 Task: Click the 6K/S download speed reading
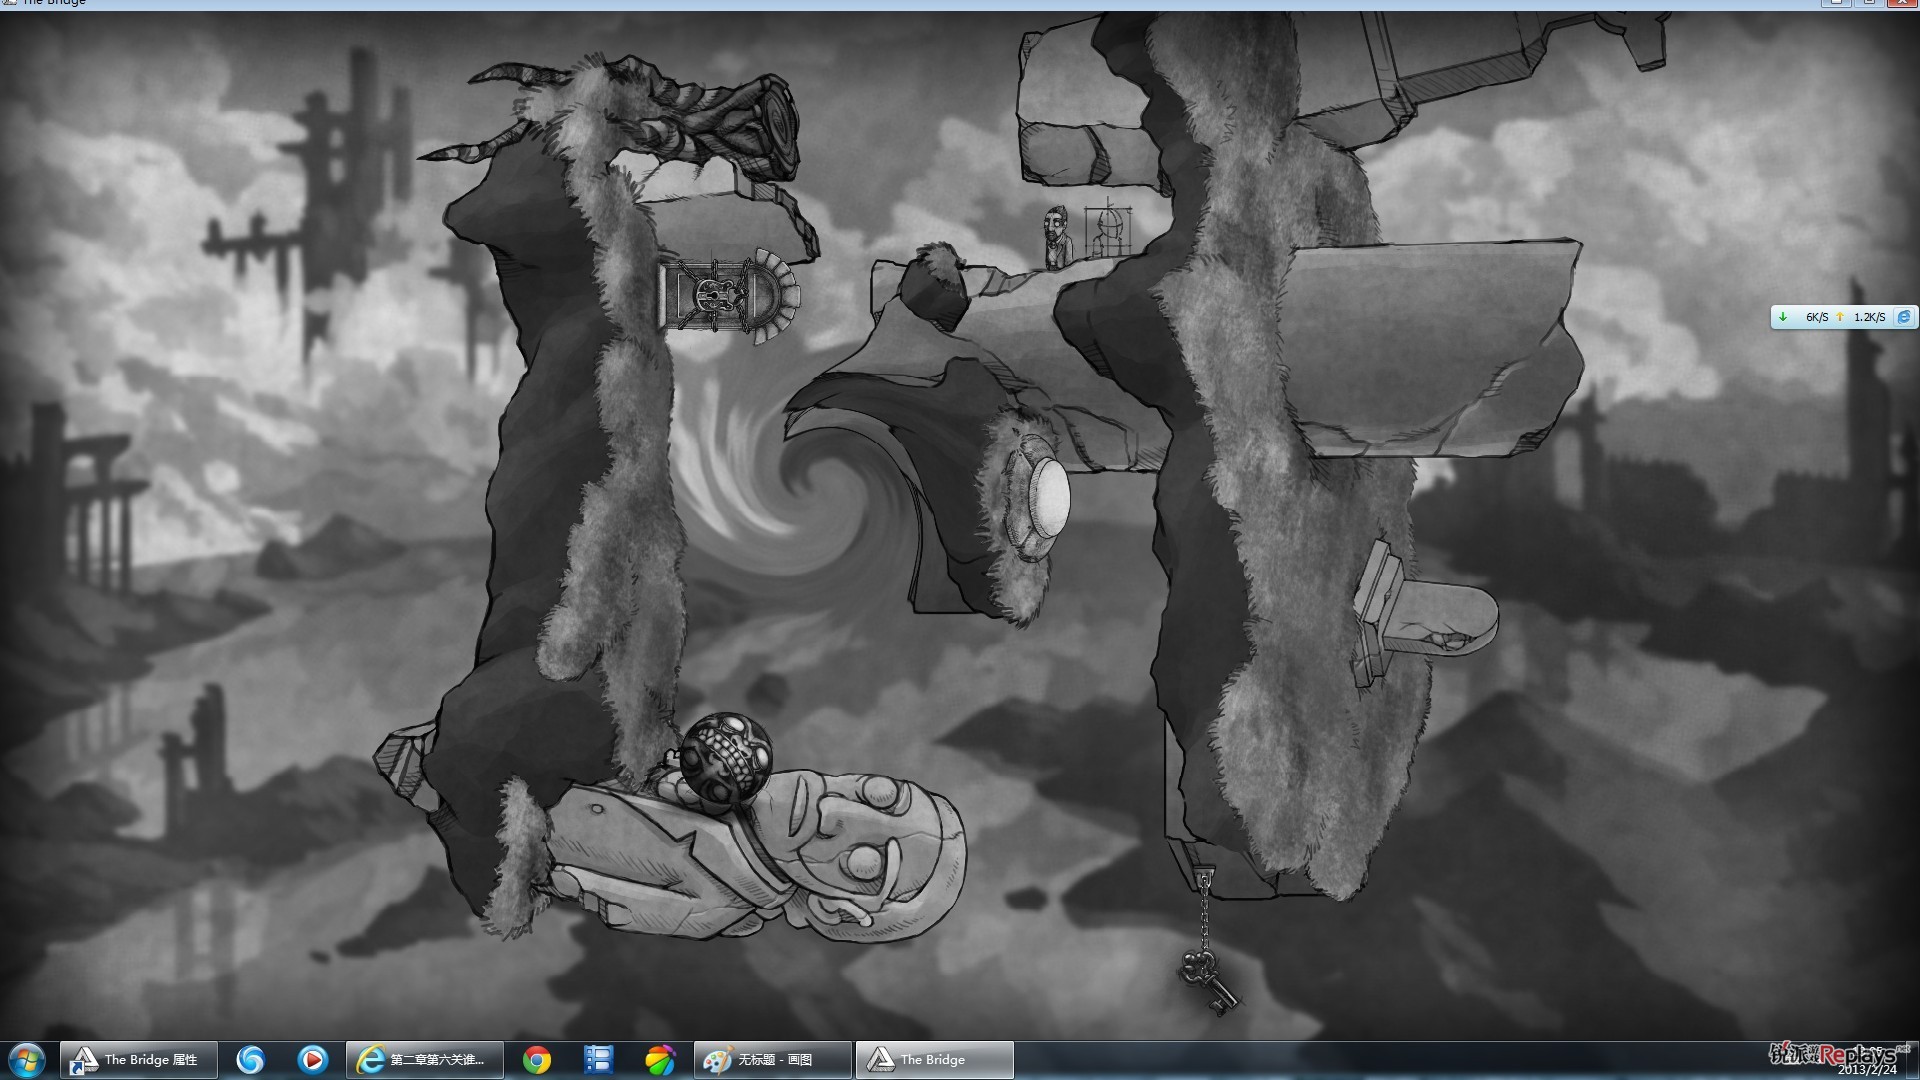(1816, 317)
